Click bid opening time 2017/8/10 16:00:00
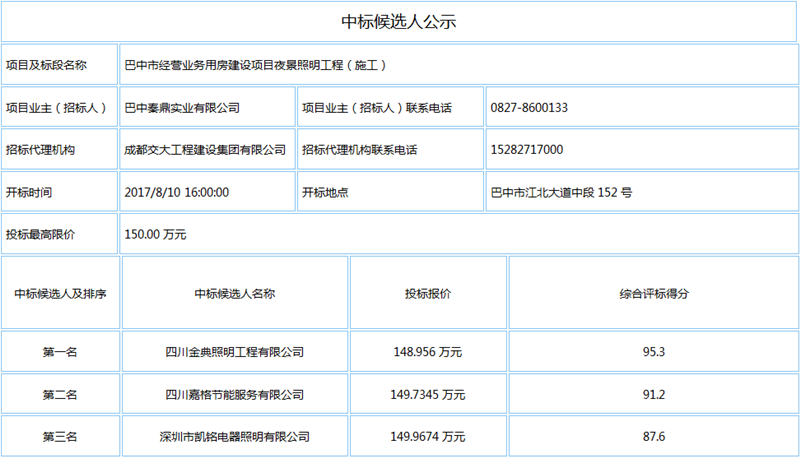Image resolution: width=800 pixels, height=458 pixels. (177, 192)
